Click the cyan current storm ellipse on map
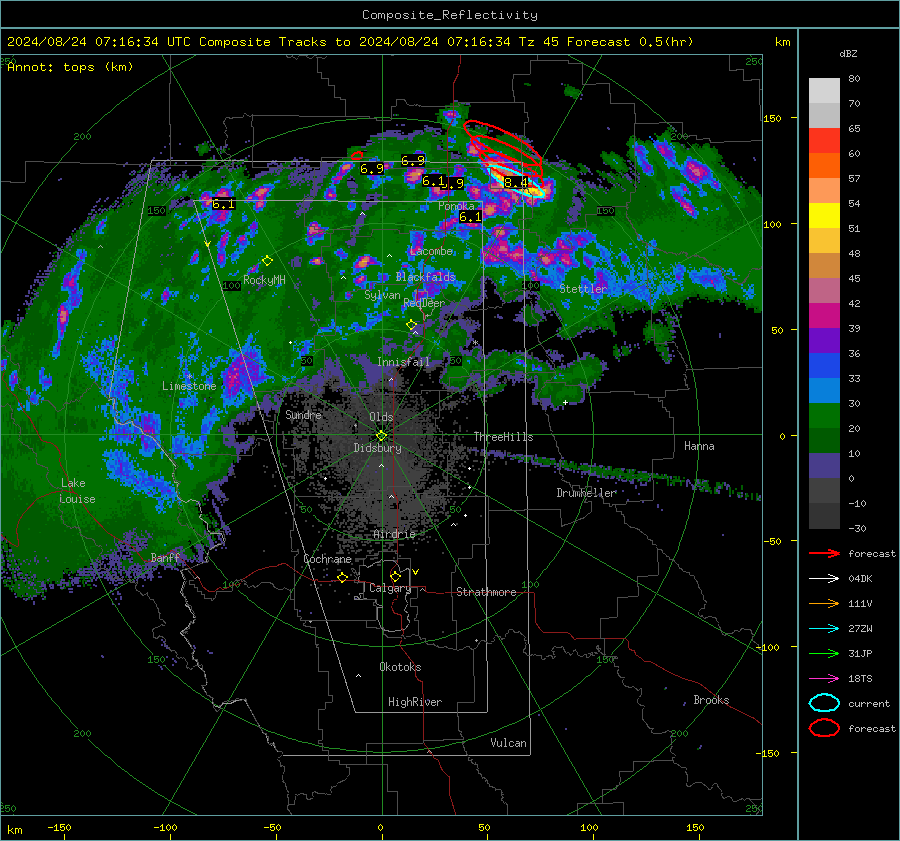The height and width of the screenshot is (841, 900). point(516,181)
